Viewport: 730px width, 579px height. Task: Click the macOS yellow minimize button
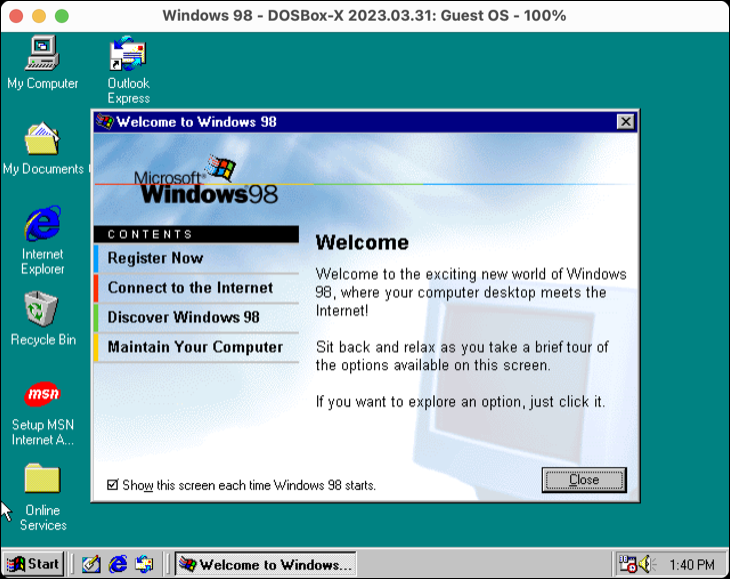coord(39,16)
